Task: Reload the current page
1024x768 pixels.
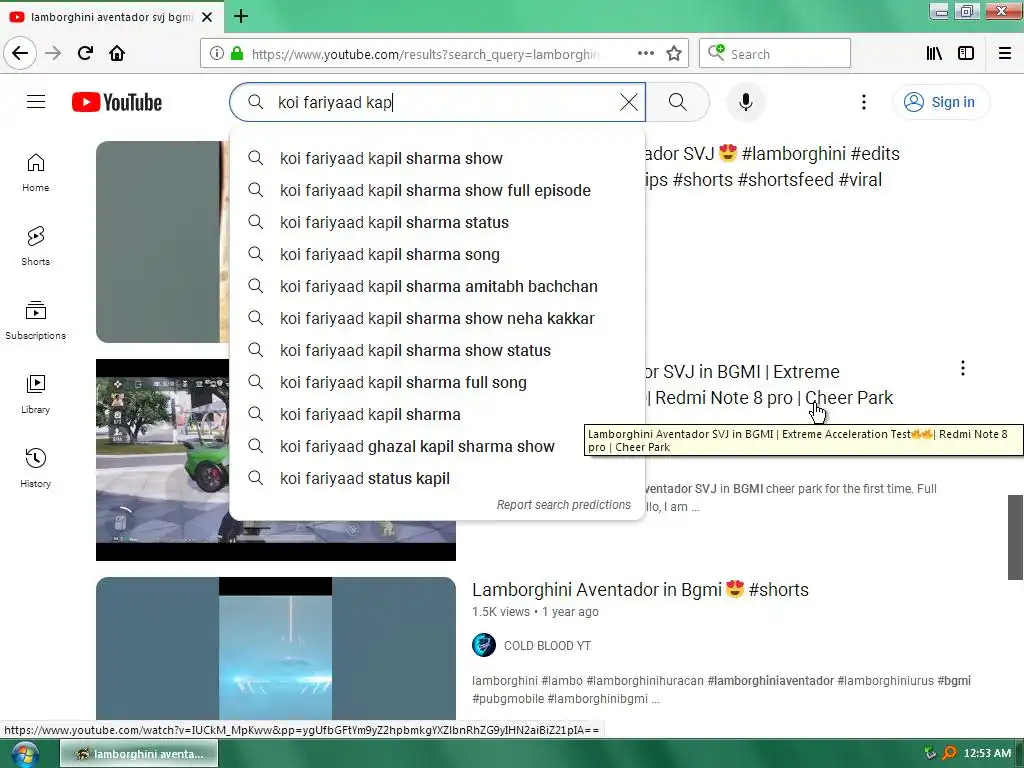Action: (85, 53)
